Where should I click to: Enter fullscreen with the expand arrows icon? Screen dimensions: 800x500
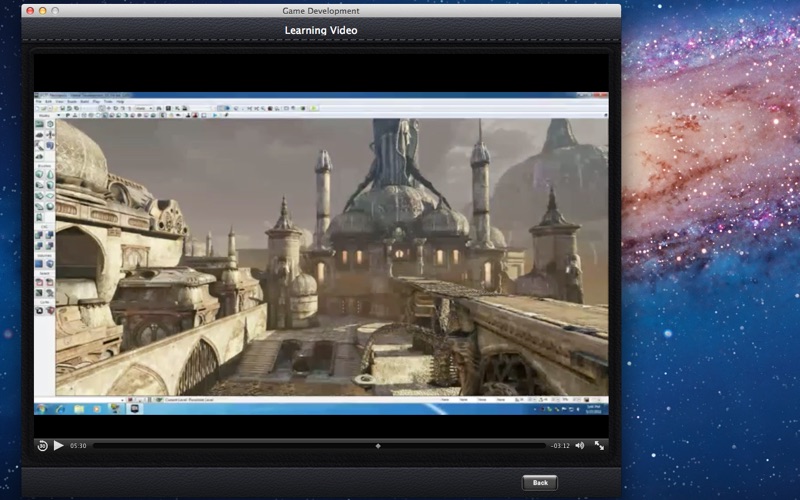click(599, 445)
